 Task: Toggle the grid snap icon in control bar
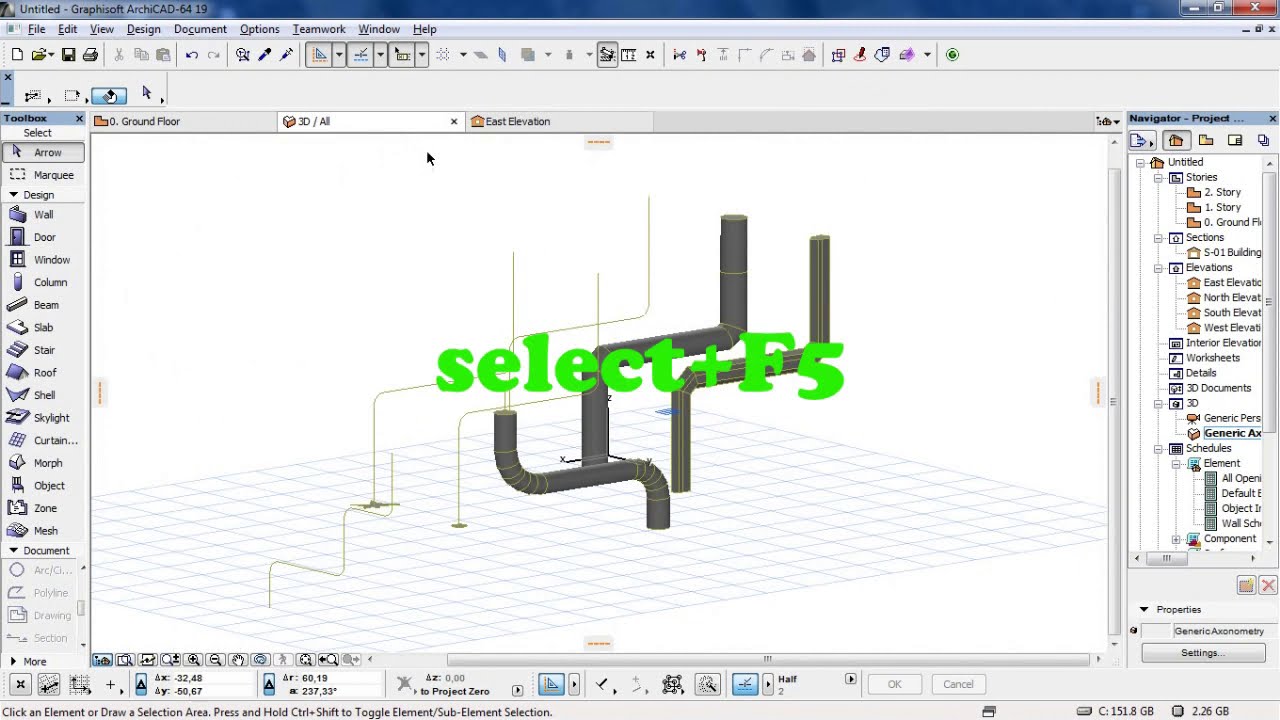point(80,684)
